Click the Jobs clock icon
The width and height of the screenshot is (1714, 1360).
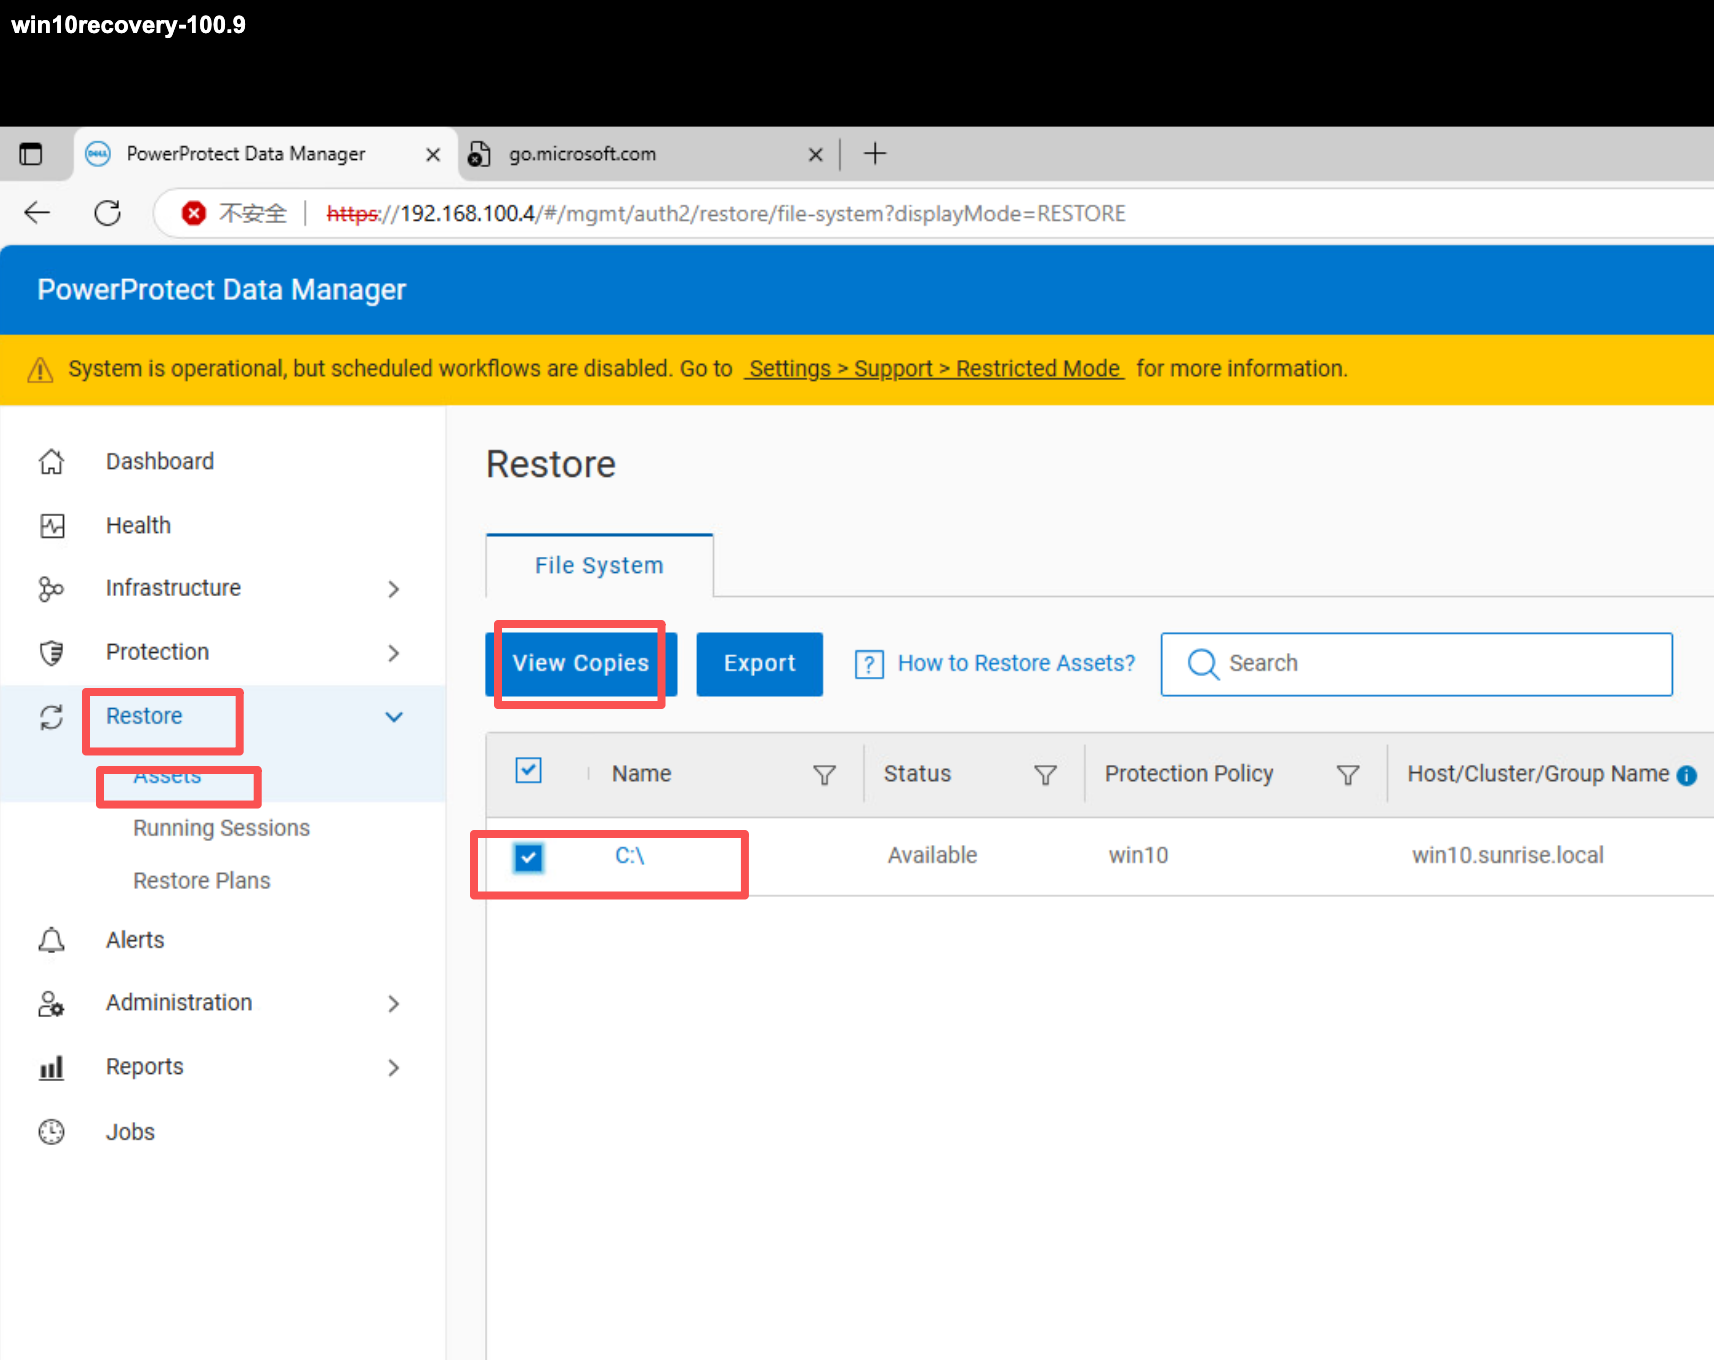point(51,1132)
